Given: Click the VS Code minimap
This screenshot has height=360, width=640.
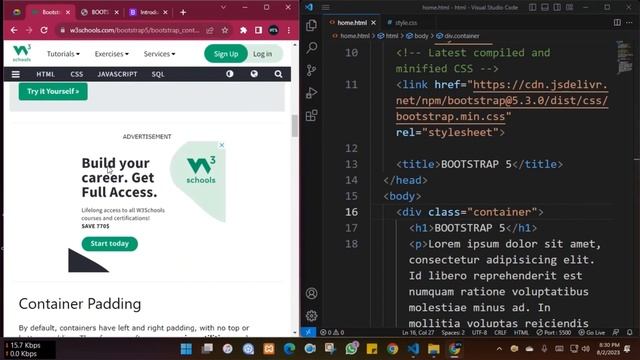Looking at the screenshot, I should click(x=624, y=57).
